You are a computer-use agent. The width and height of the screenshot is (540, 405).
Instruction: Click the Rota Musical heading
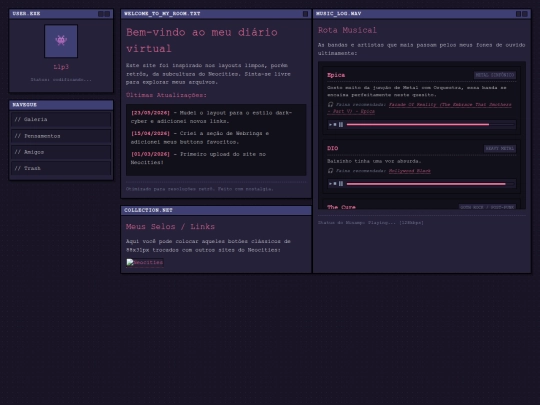pos(347,30)
